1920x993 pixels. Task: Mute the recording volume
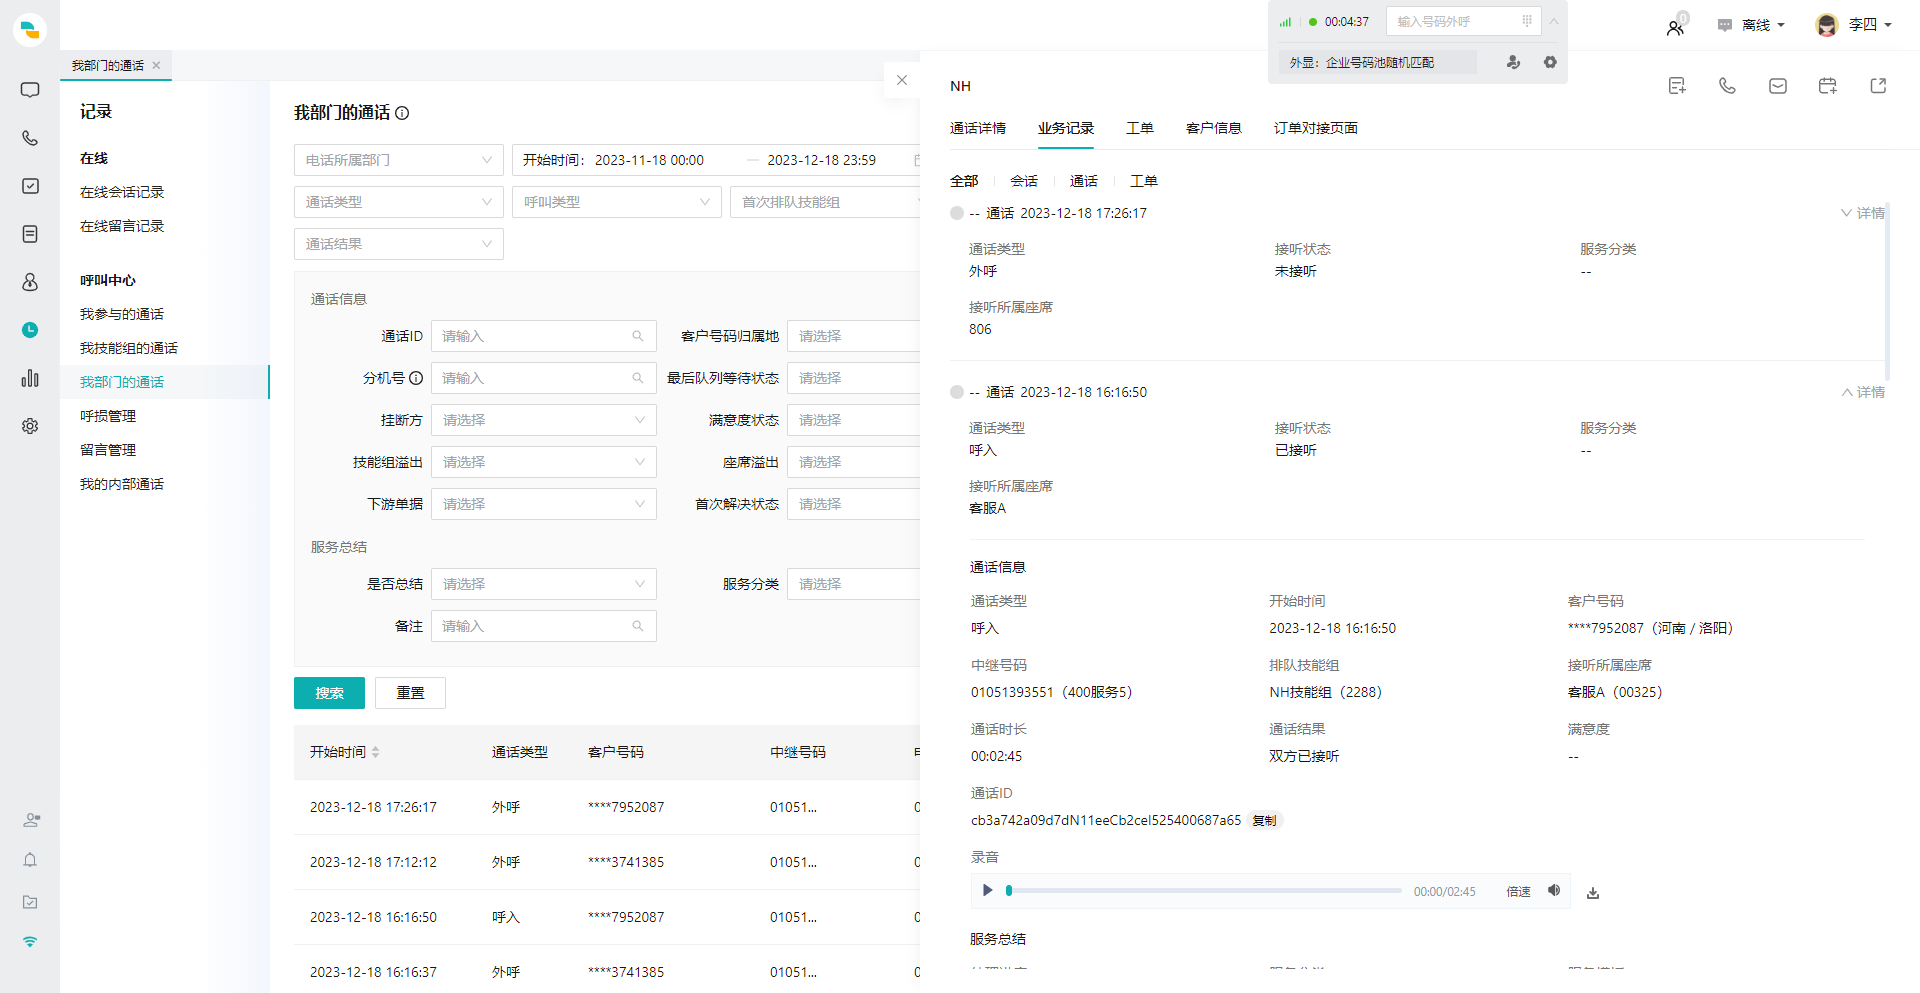(1554, 890)
